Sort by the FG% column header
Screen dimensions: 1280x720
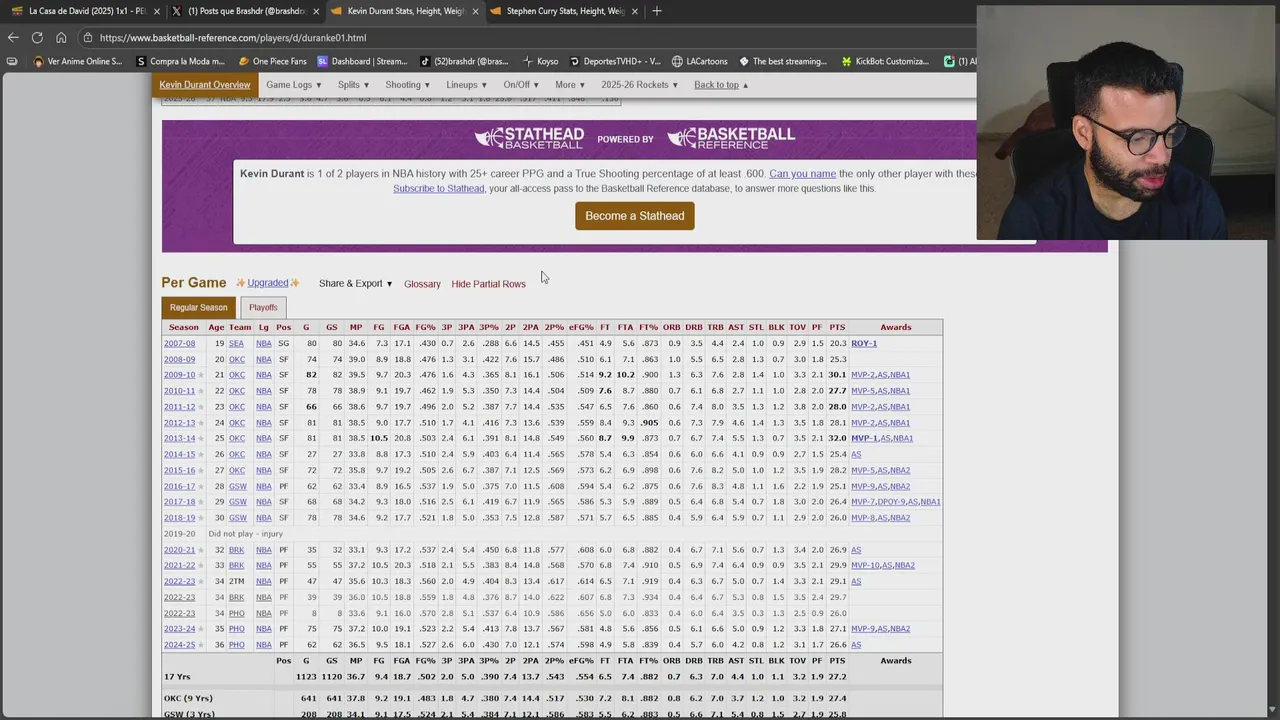tap(425, 327)
